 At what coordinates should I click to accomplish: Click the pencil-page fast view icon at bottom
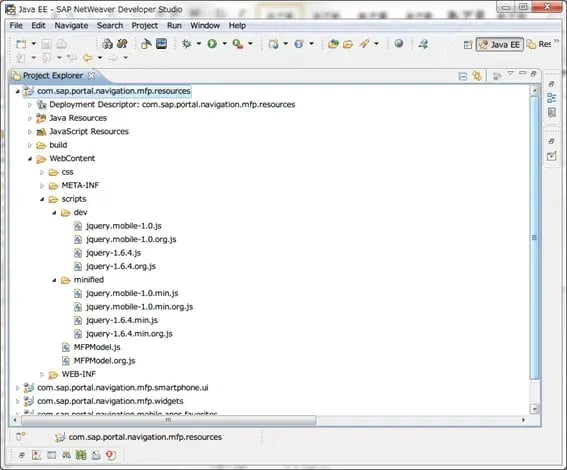(x=96, y=455)
